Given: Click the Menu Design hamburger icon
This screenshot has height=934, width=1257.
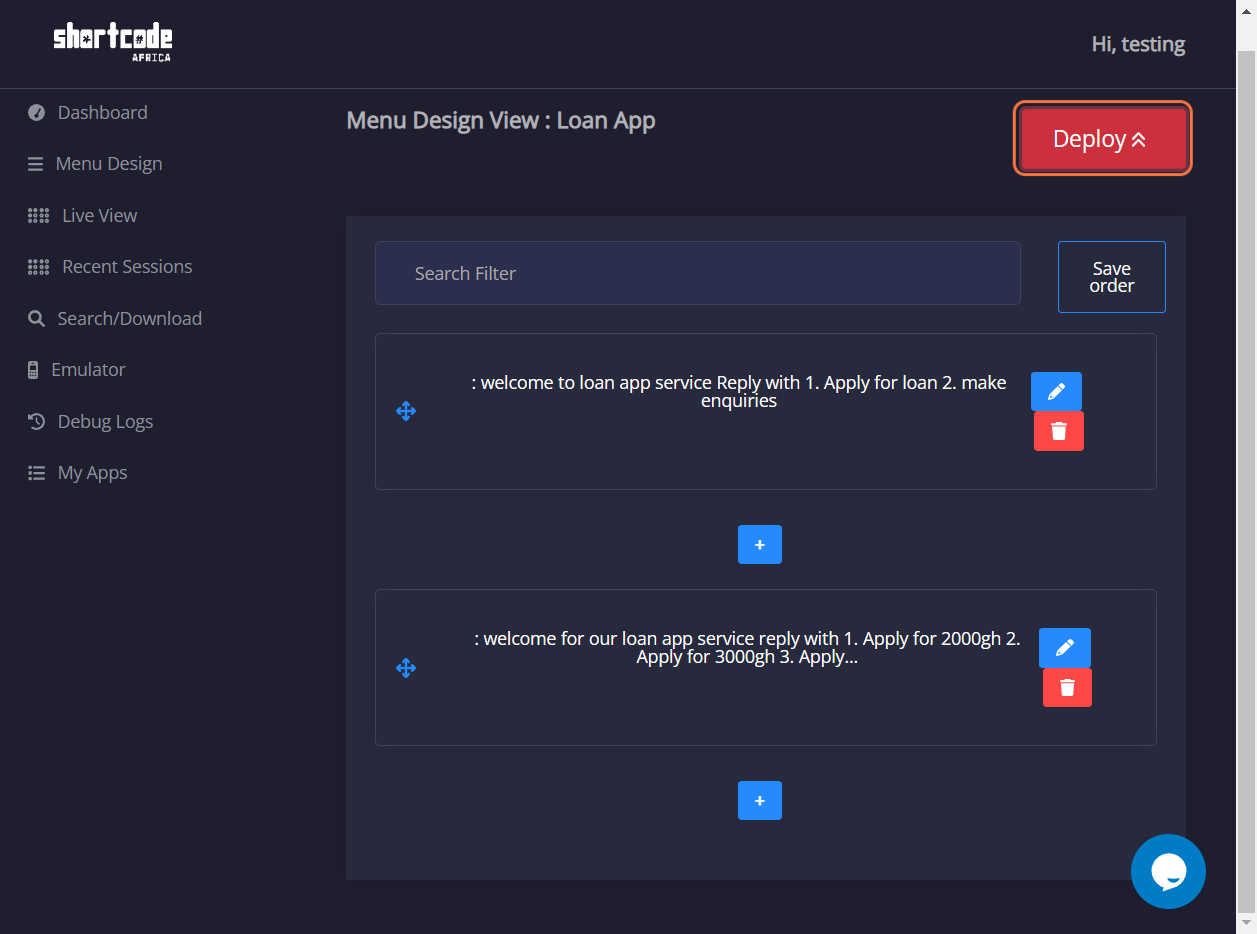Looking at the screenshot, I should click(35, 164).
